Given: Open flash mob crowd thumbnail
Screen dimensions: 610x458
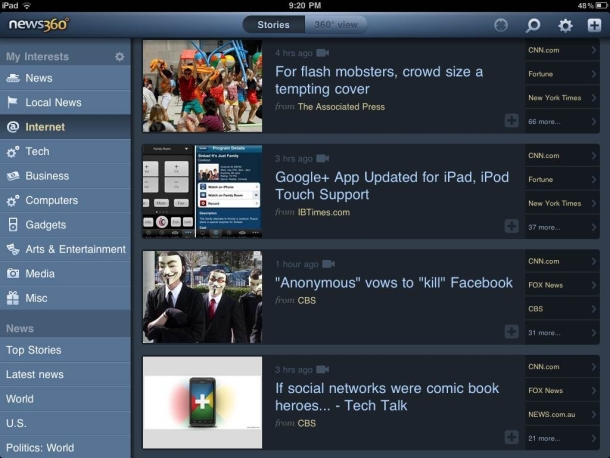Looking at the screenshot, I should click(202, 86).
